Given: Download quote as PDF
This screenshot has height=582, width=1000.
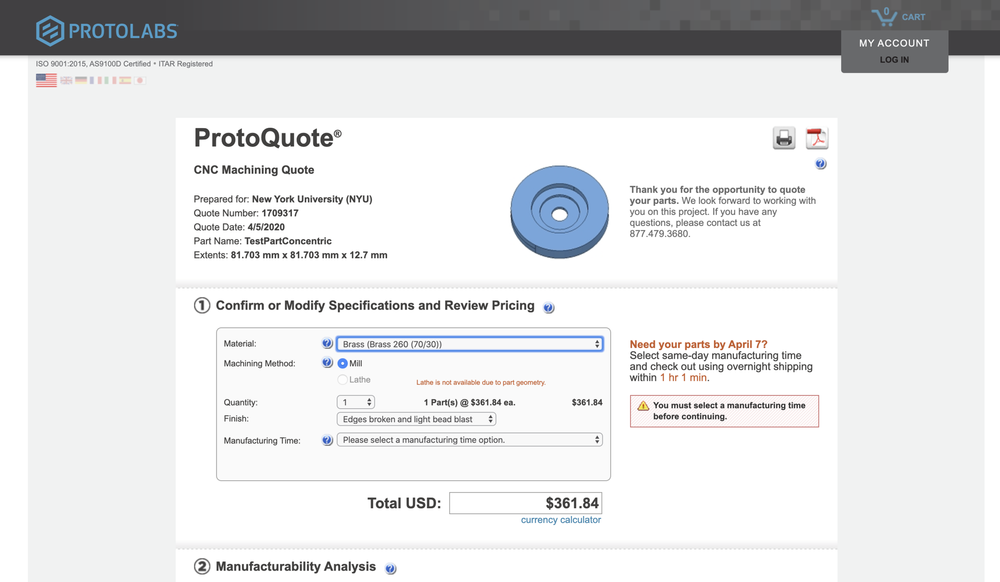Looking at the screenshot, I should (816, 138).
